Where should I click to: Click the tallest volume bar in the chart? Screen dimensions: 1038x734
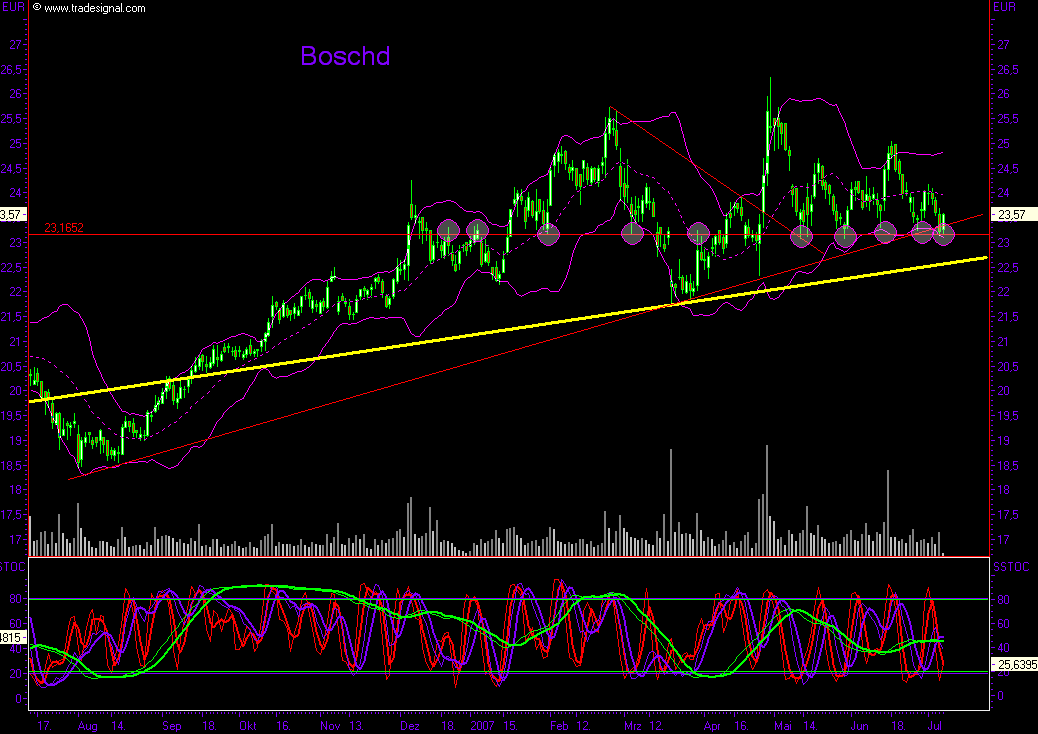(766, 500)
